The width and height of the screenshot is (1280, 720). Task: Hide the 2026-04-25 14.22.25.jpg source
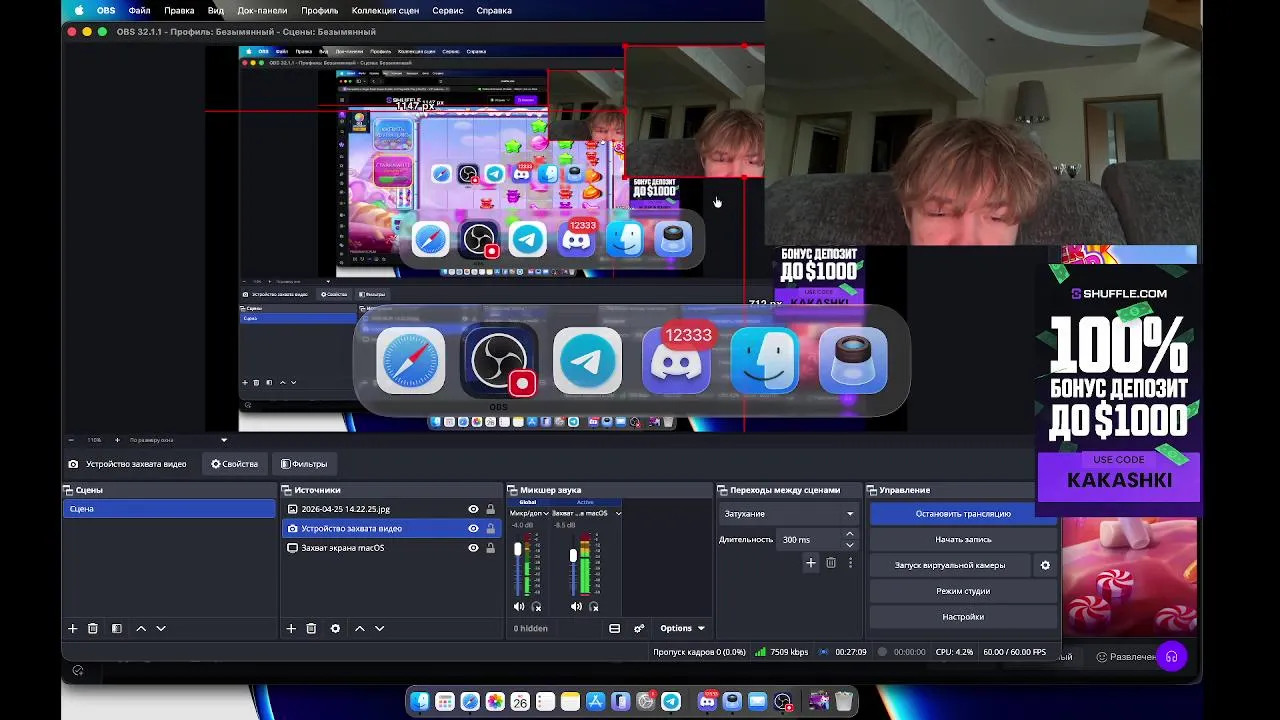tap(473, 509)
